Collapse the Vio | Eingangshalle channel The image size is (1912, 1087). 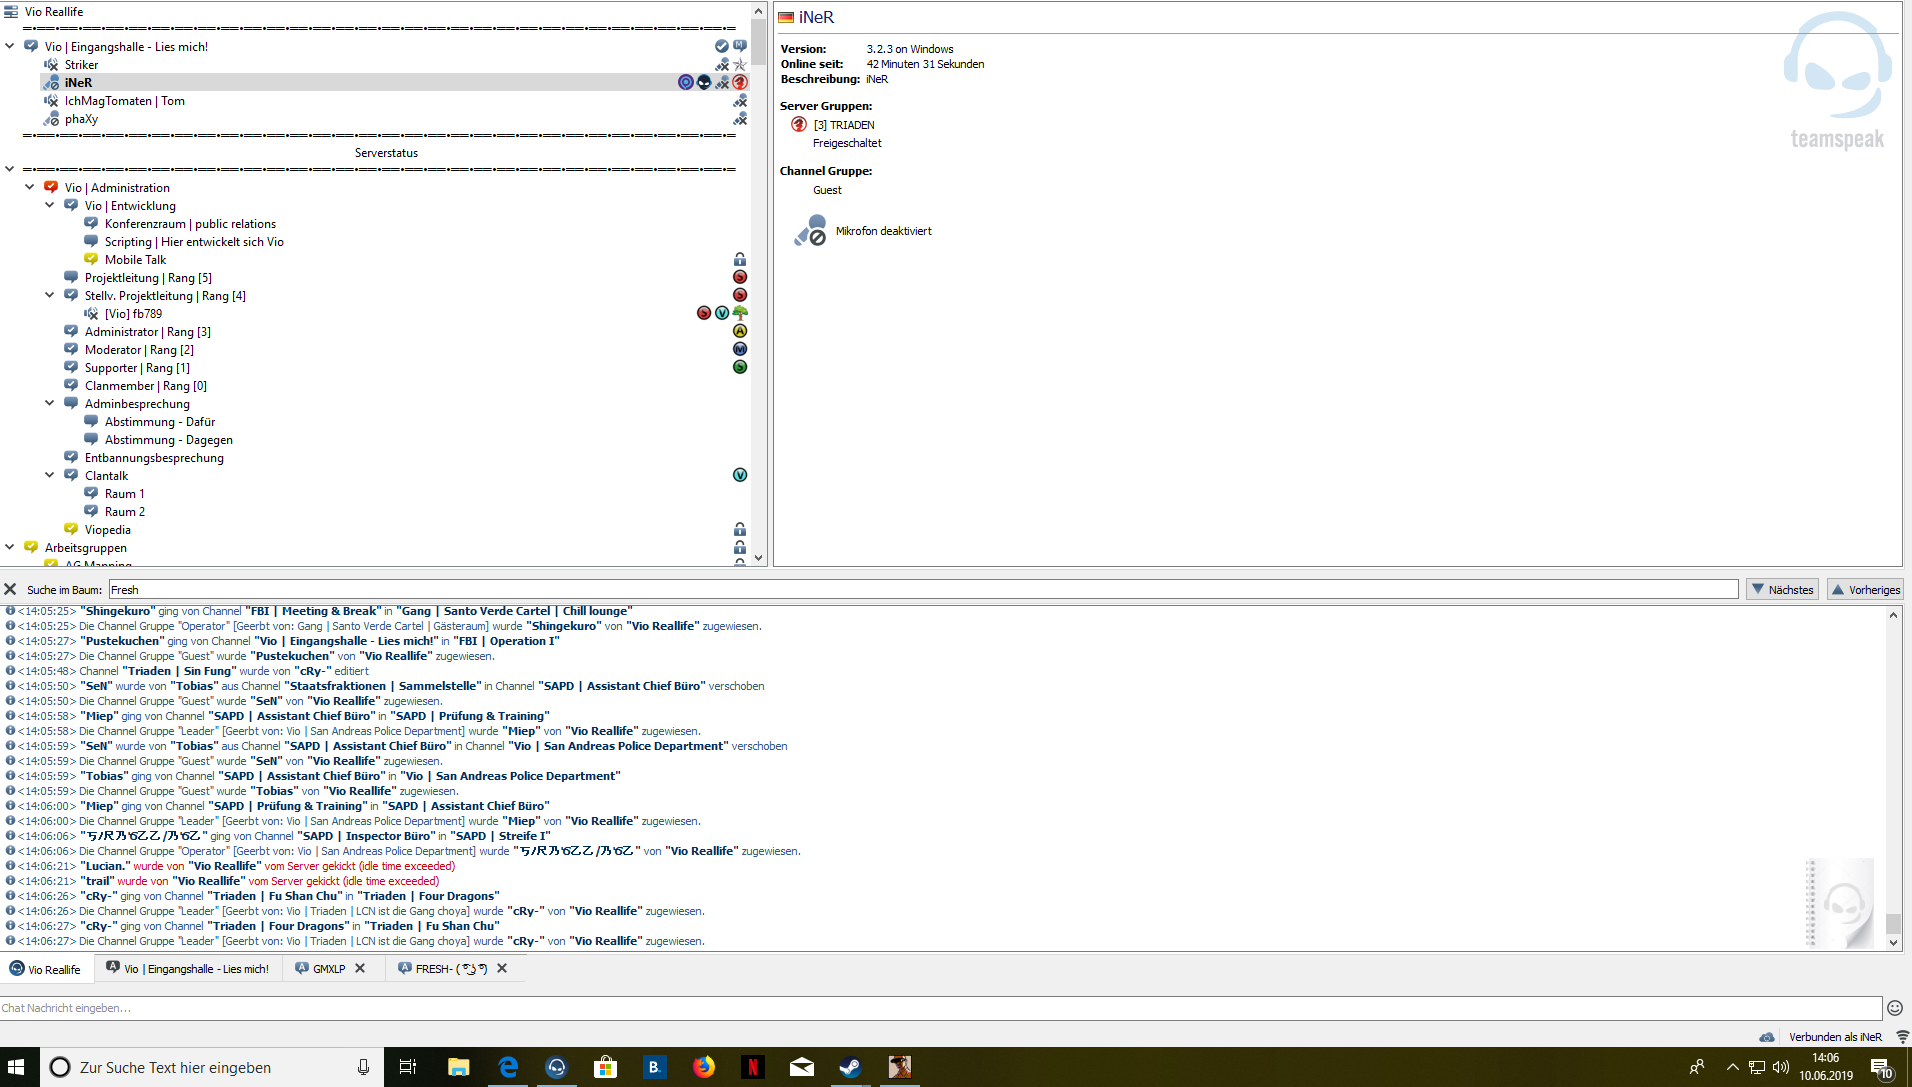10,46
